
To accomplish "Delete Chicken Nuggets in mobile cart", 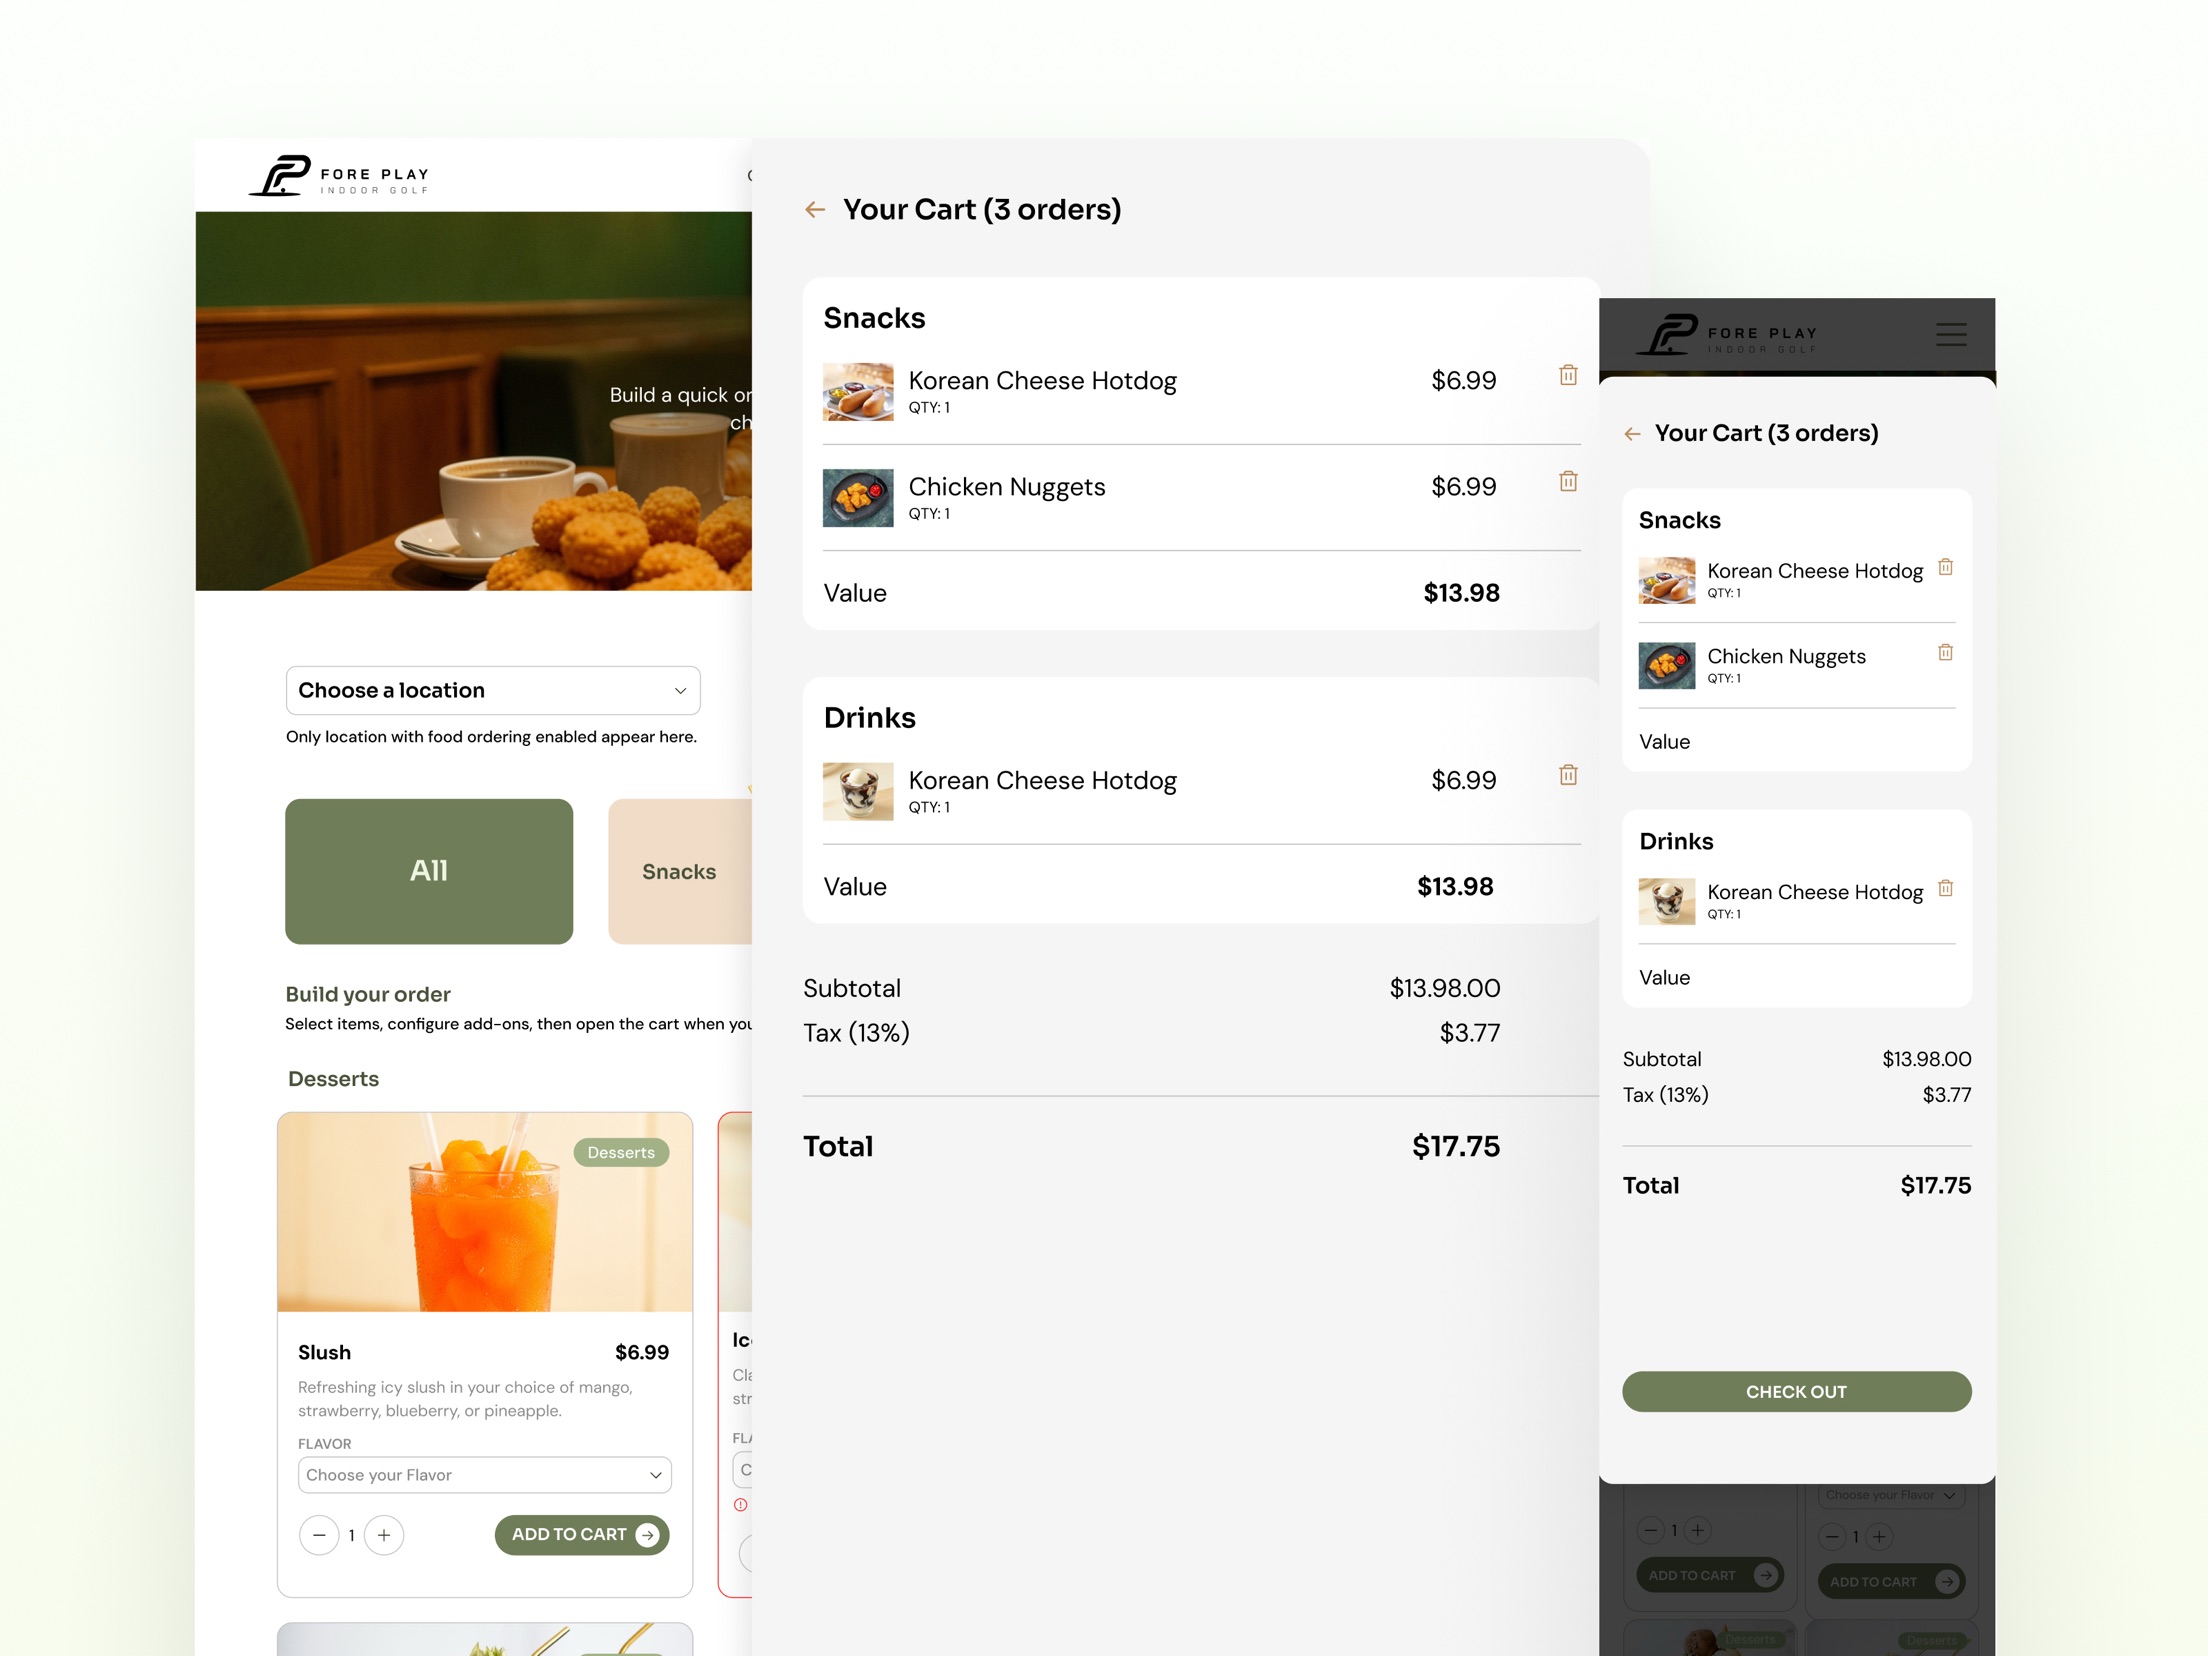I will tap(1945, 652).
